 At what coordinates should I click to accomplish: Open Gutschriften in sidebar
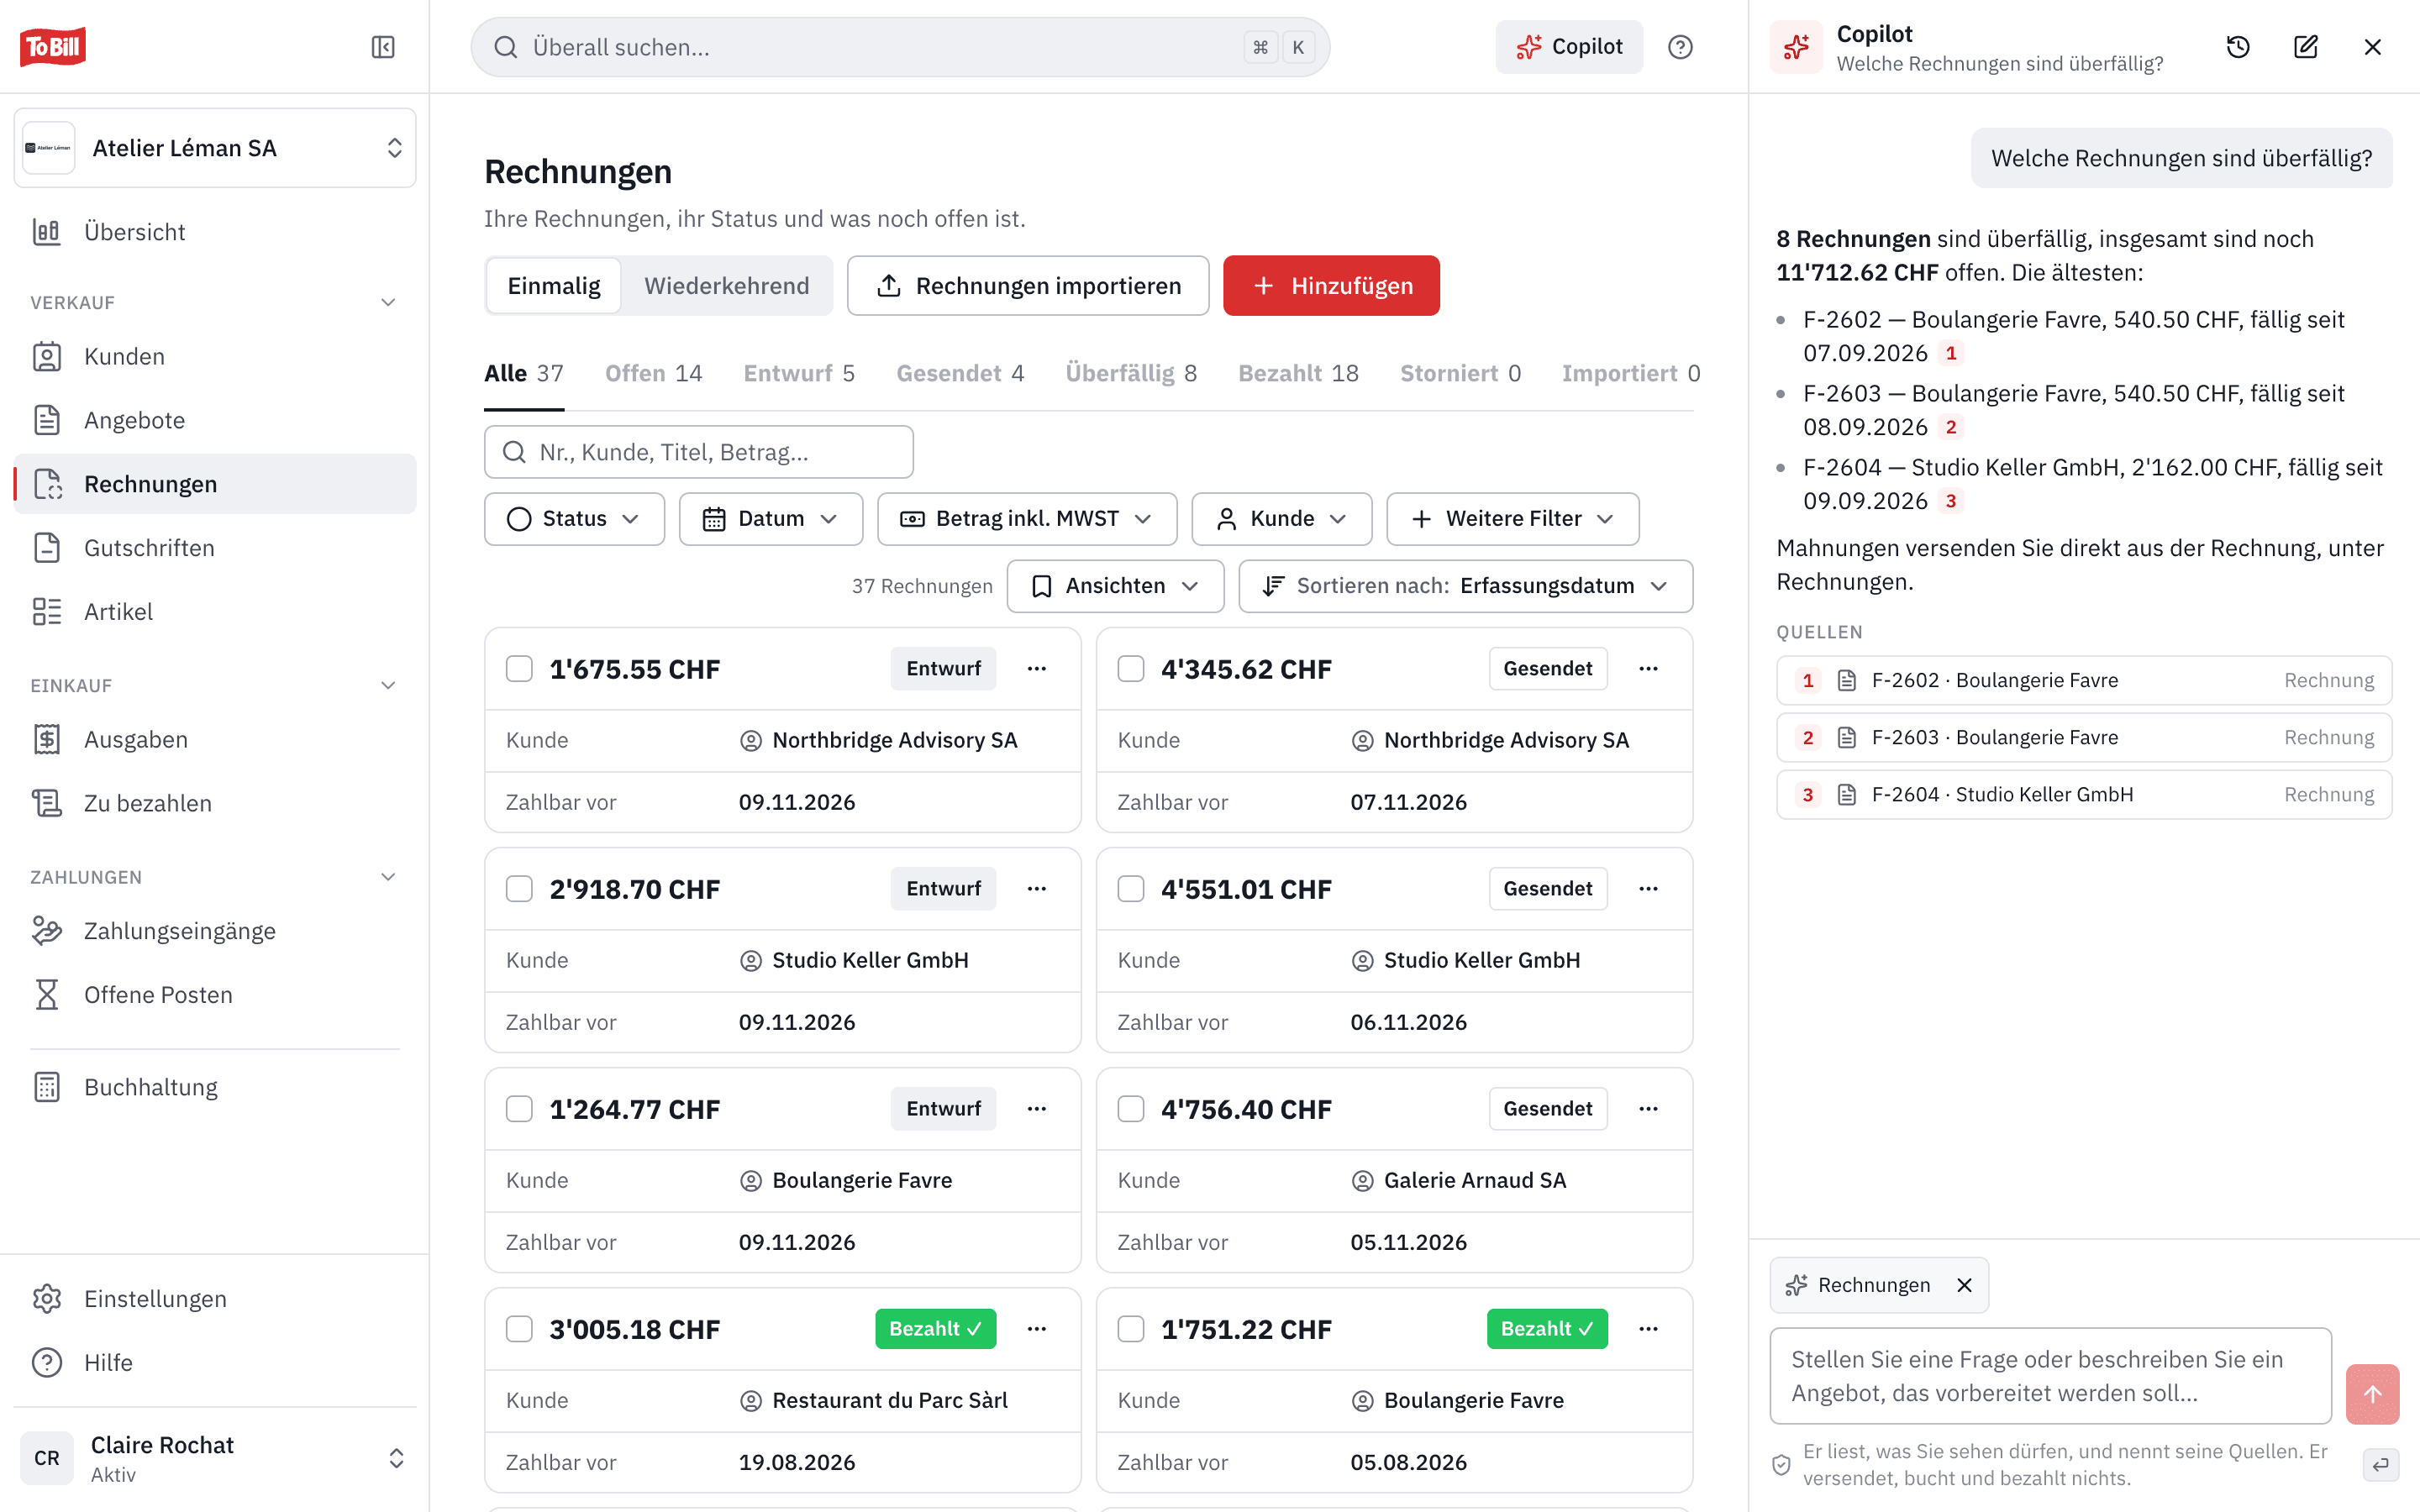click(215, 548)
